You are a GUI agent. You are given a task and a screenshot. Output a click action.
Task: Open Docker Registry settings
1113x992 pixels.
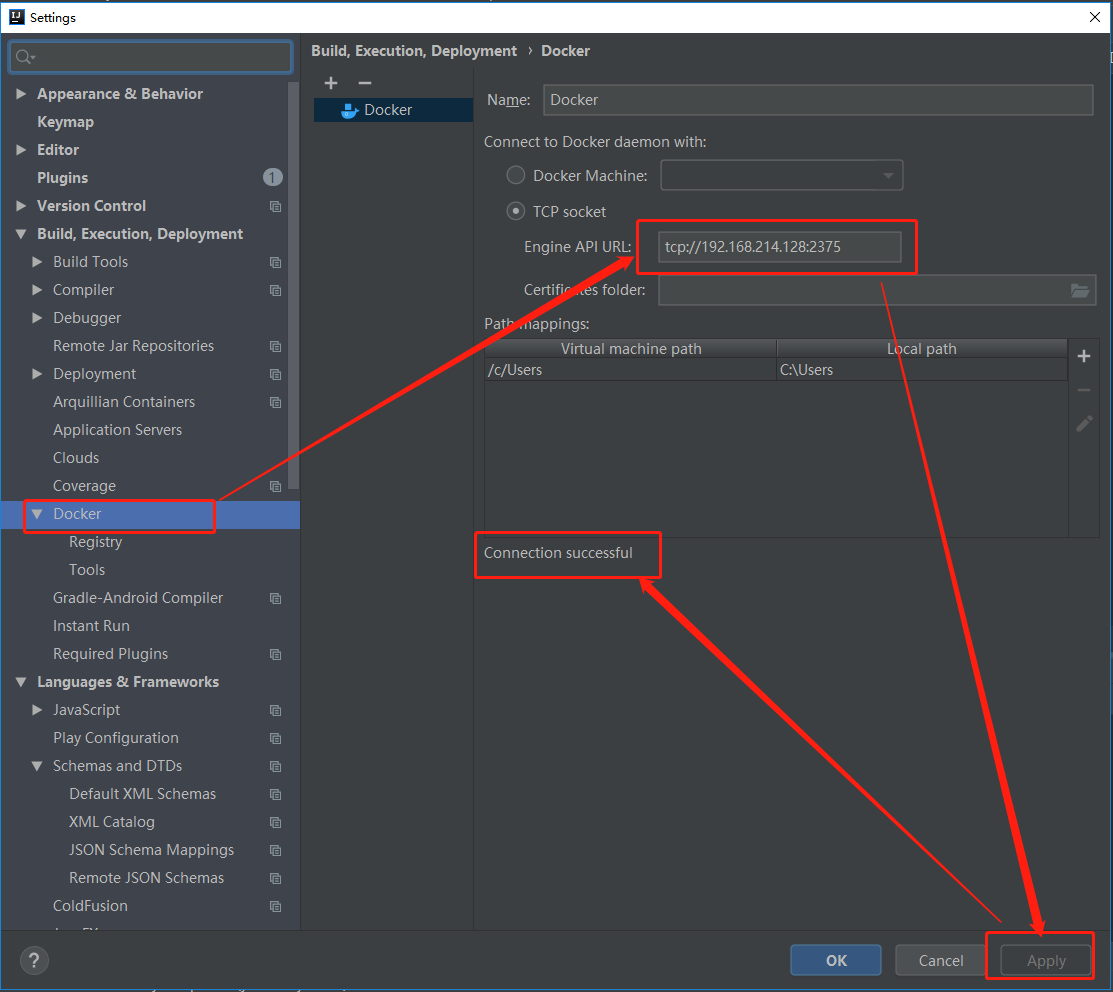(x=96, y=542)
